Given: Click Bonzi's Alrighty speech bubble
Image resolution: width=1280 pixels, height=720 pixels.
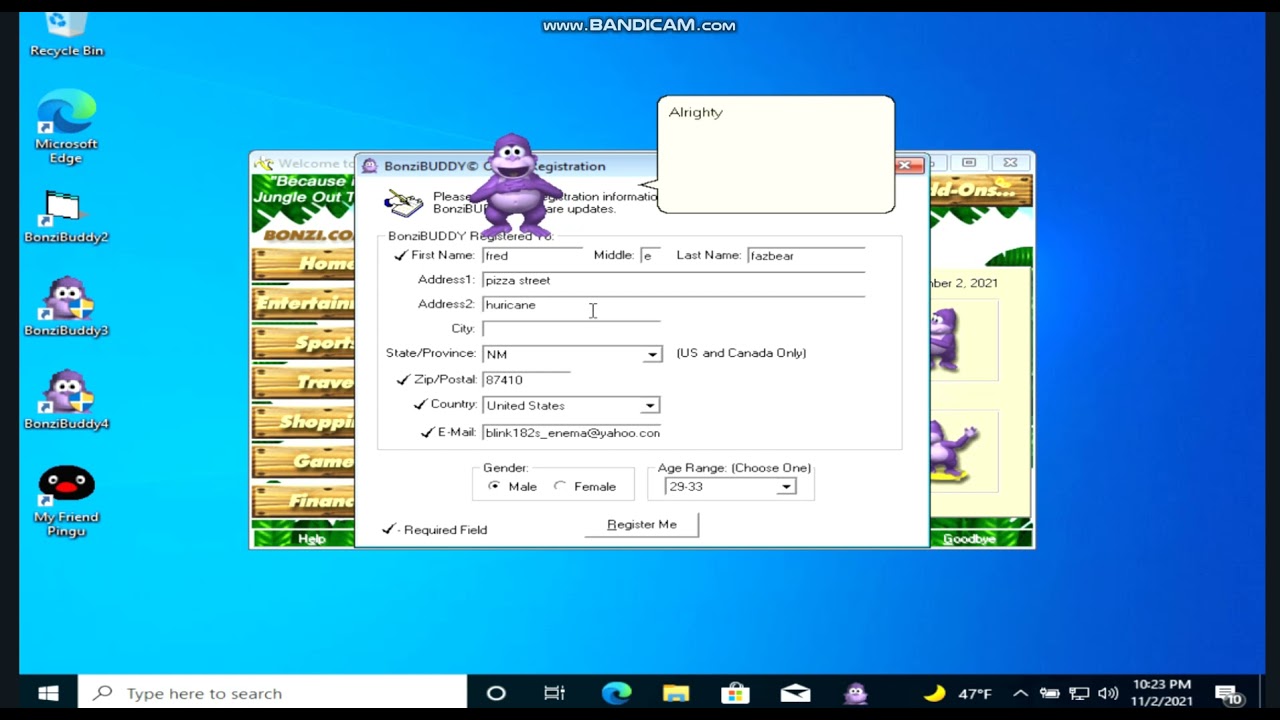Looking at the screenshot, I should pyautogui.click(x=776, y=154).
